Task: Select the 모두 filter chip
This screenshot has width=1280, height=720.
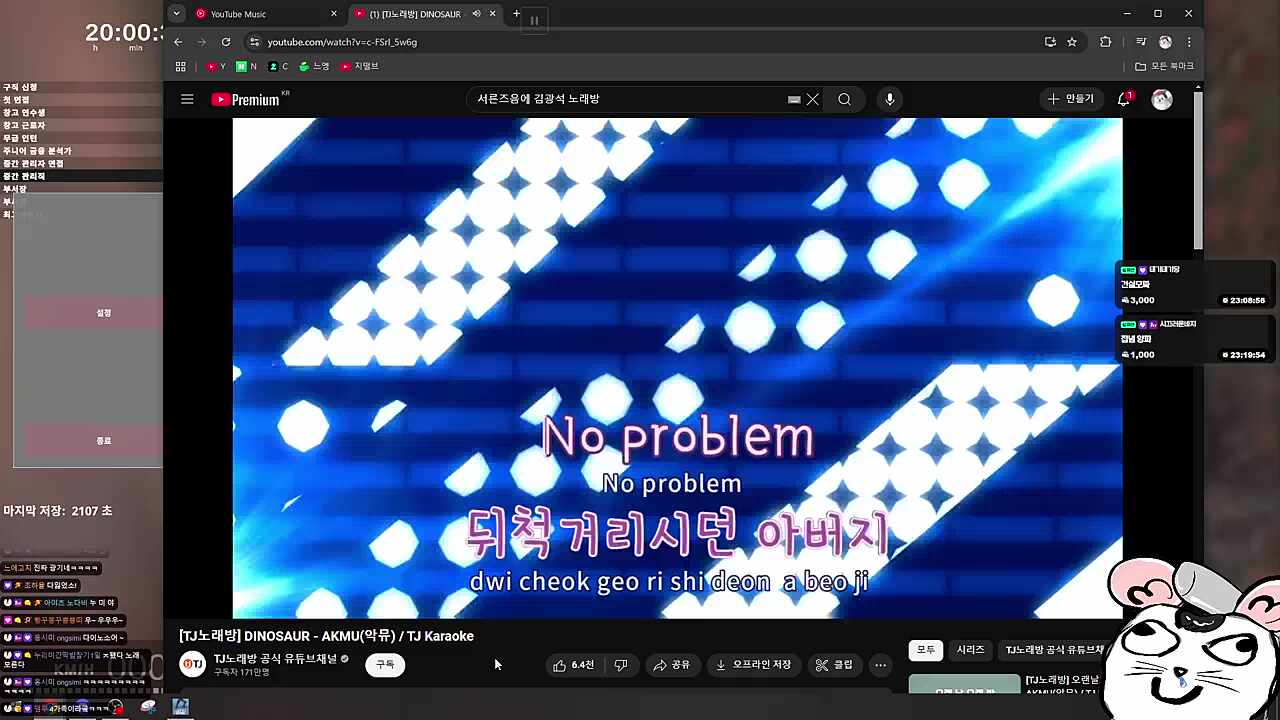Action: tap(926, 650)
